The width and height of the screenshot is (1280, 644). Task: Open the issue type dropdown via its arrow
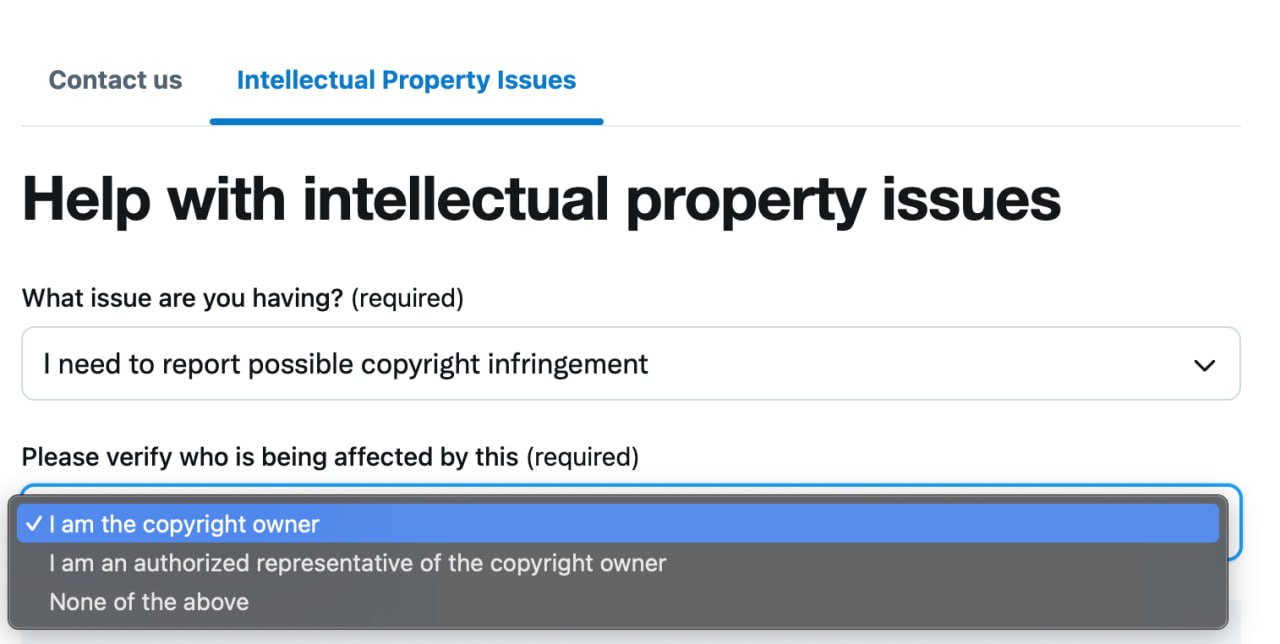(x=1206, y=364)
